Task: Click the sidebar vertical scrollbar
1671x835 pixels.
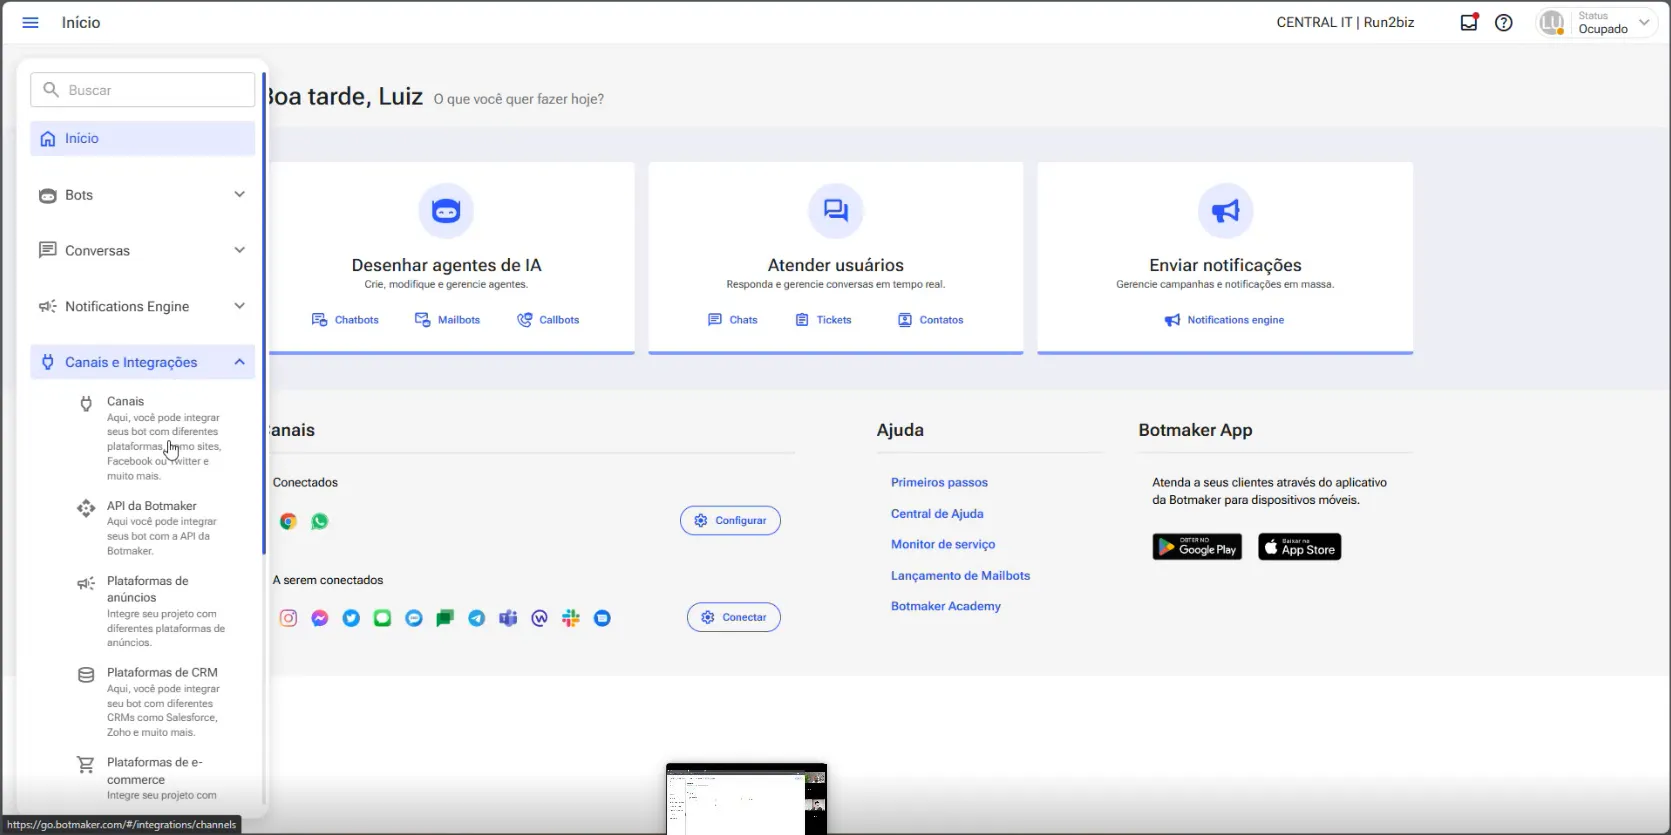Action: point(264,313)
